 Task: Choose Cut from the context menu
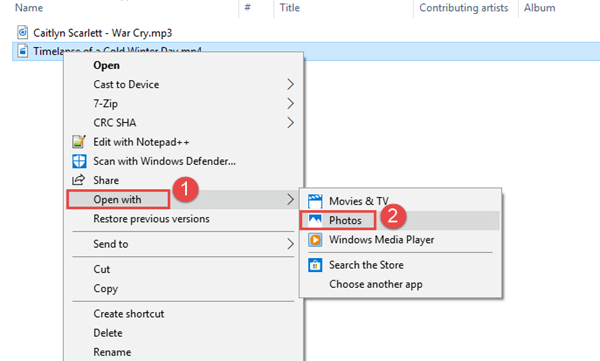(184, 269)
